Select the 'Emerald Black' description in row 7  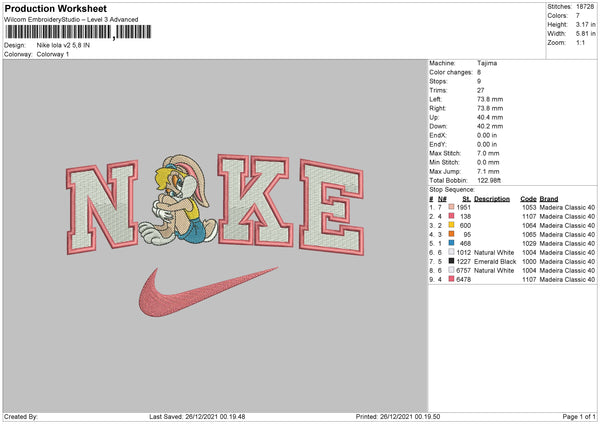495,261
